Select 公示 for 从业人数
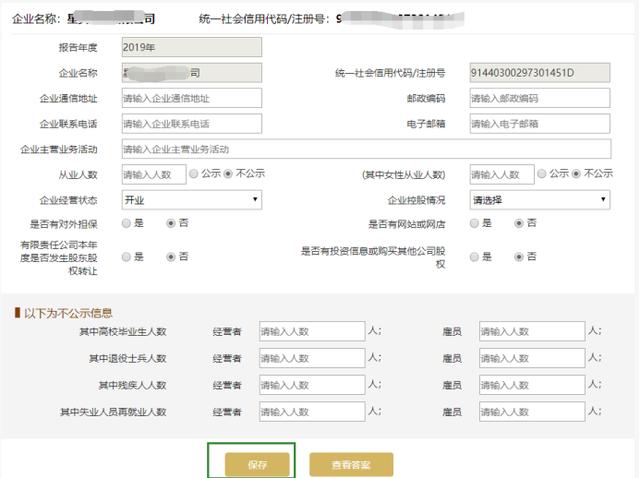This screenshot has width=640, height=478. (x=194, y=174)
